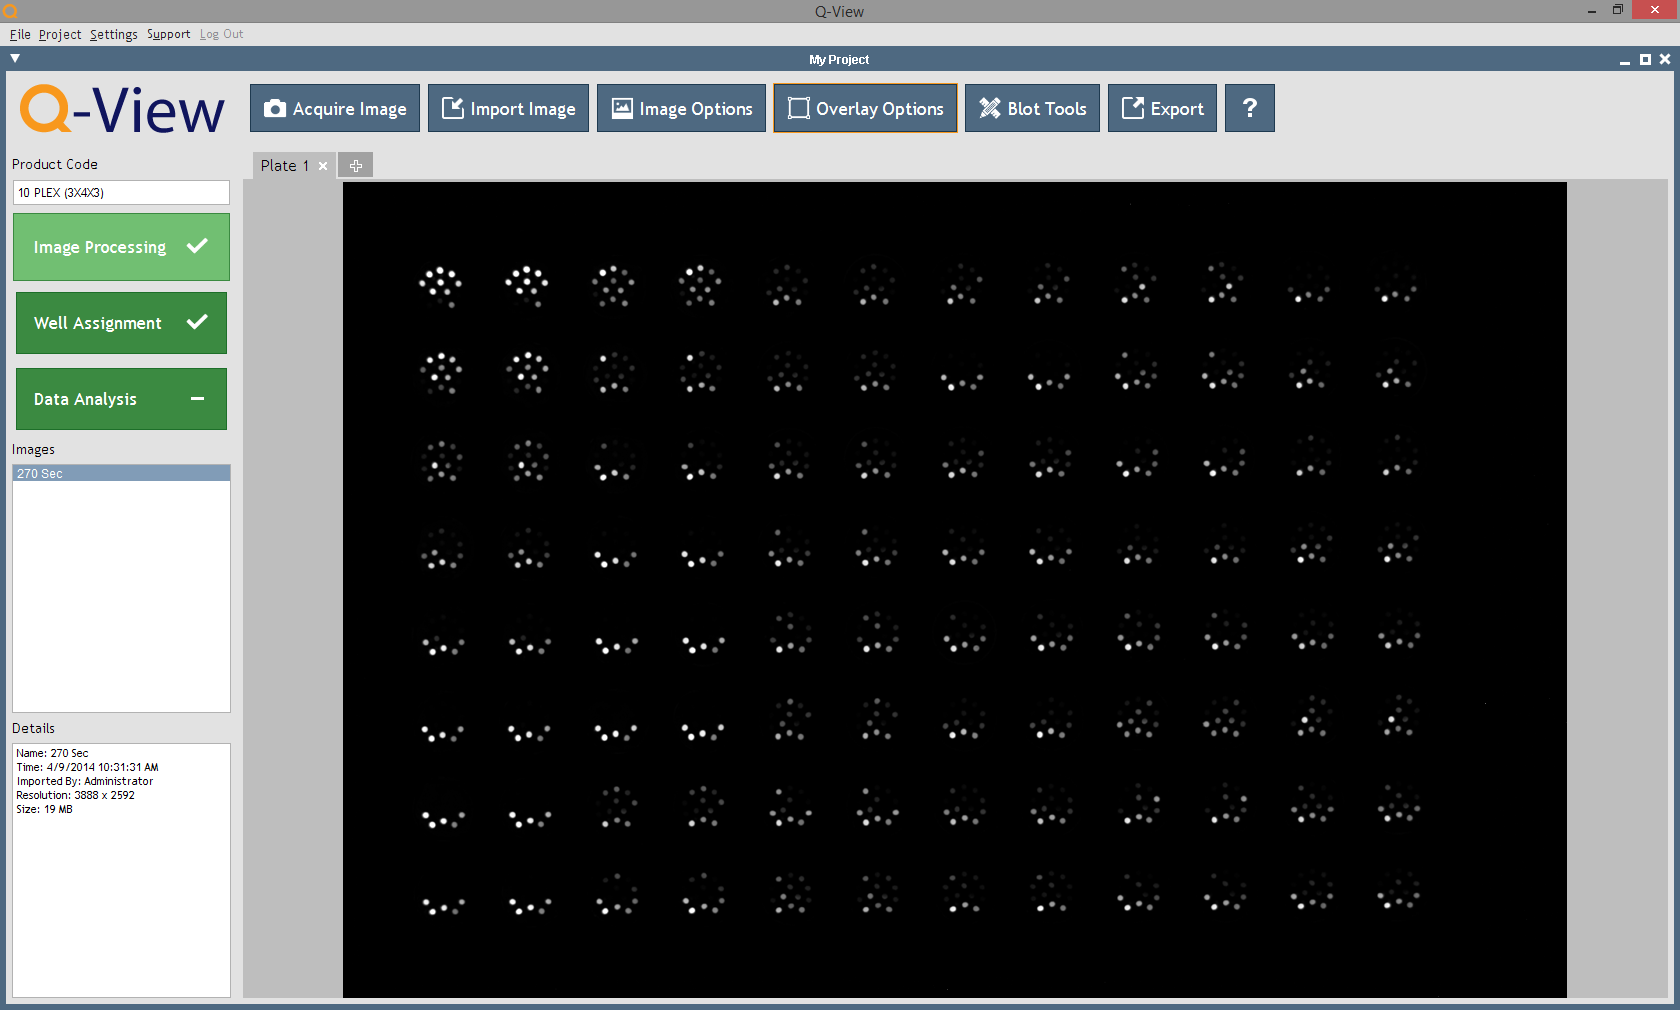
Task: Open help with the question mark button
Action: (1249, 108)
